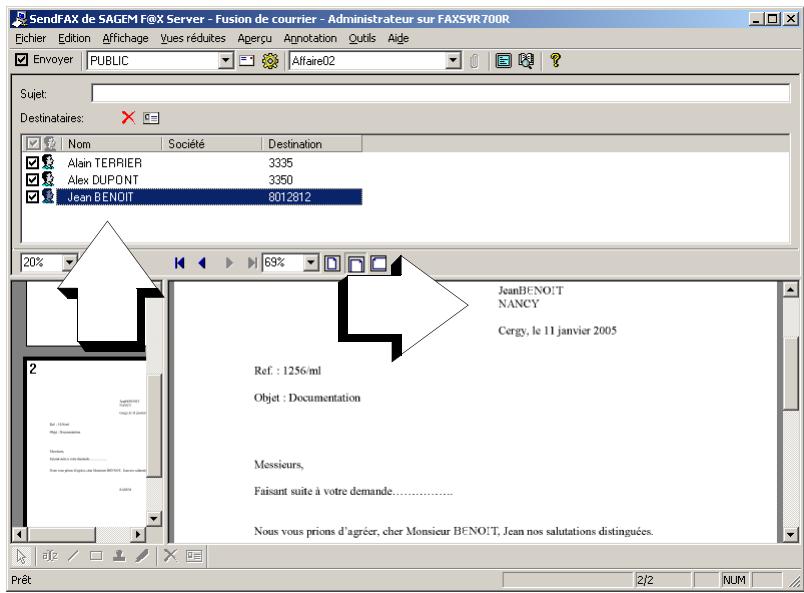Uncheck the Jean BENOIT recipient checkbox
This screenshot has height=593, width=804.
[x=32, y=196]
